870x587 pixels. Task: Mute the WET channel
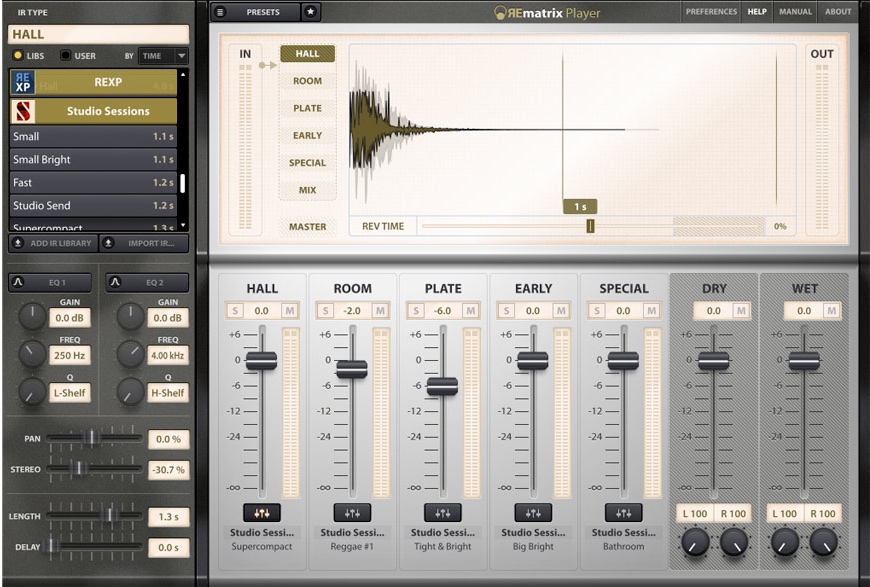831,311
